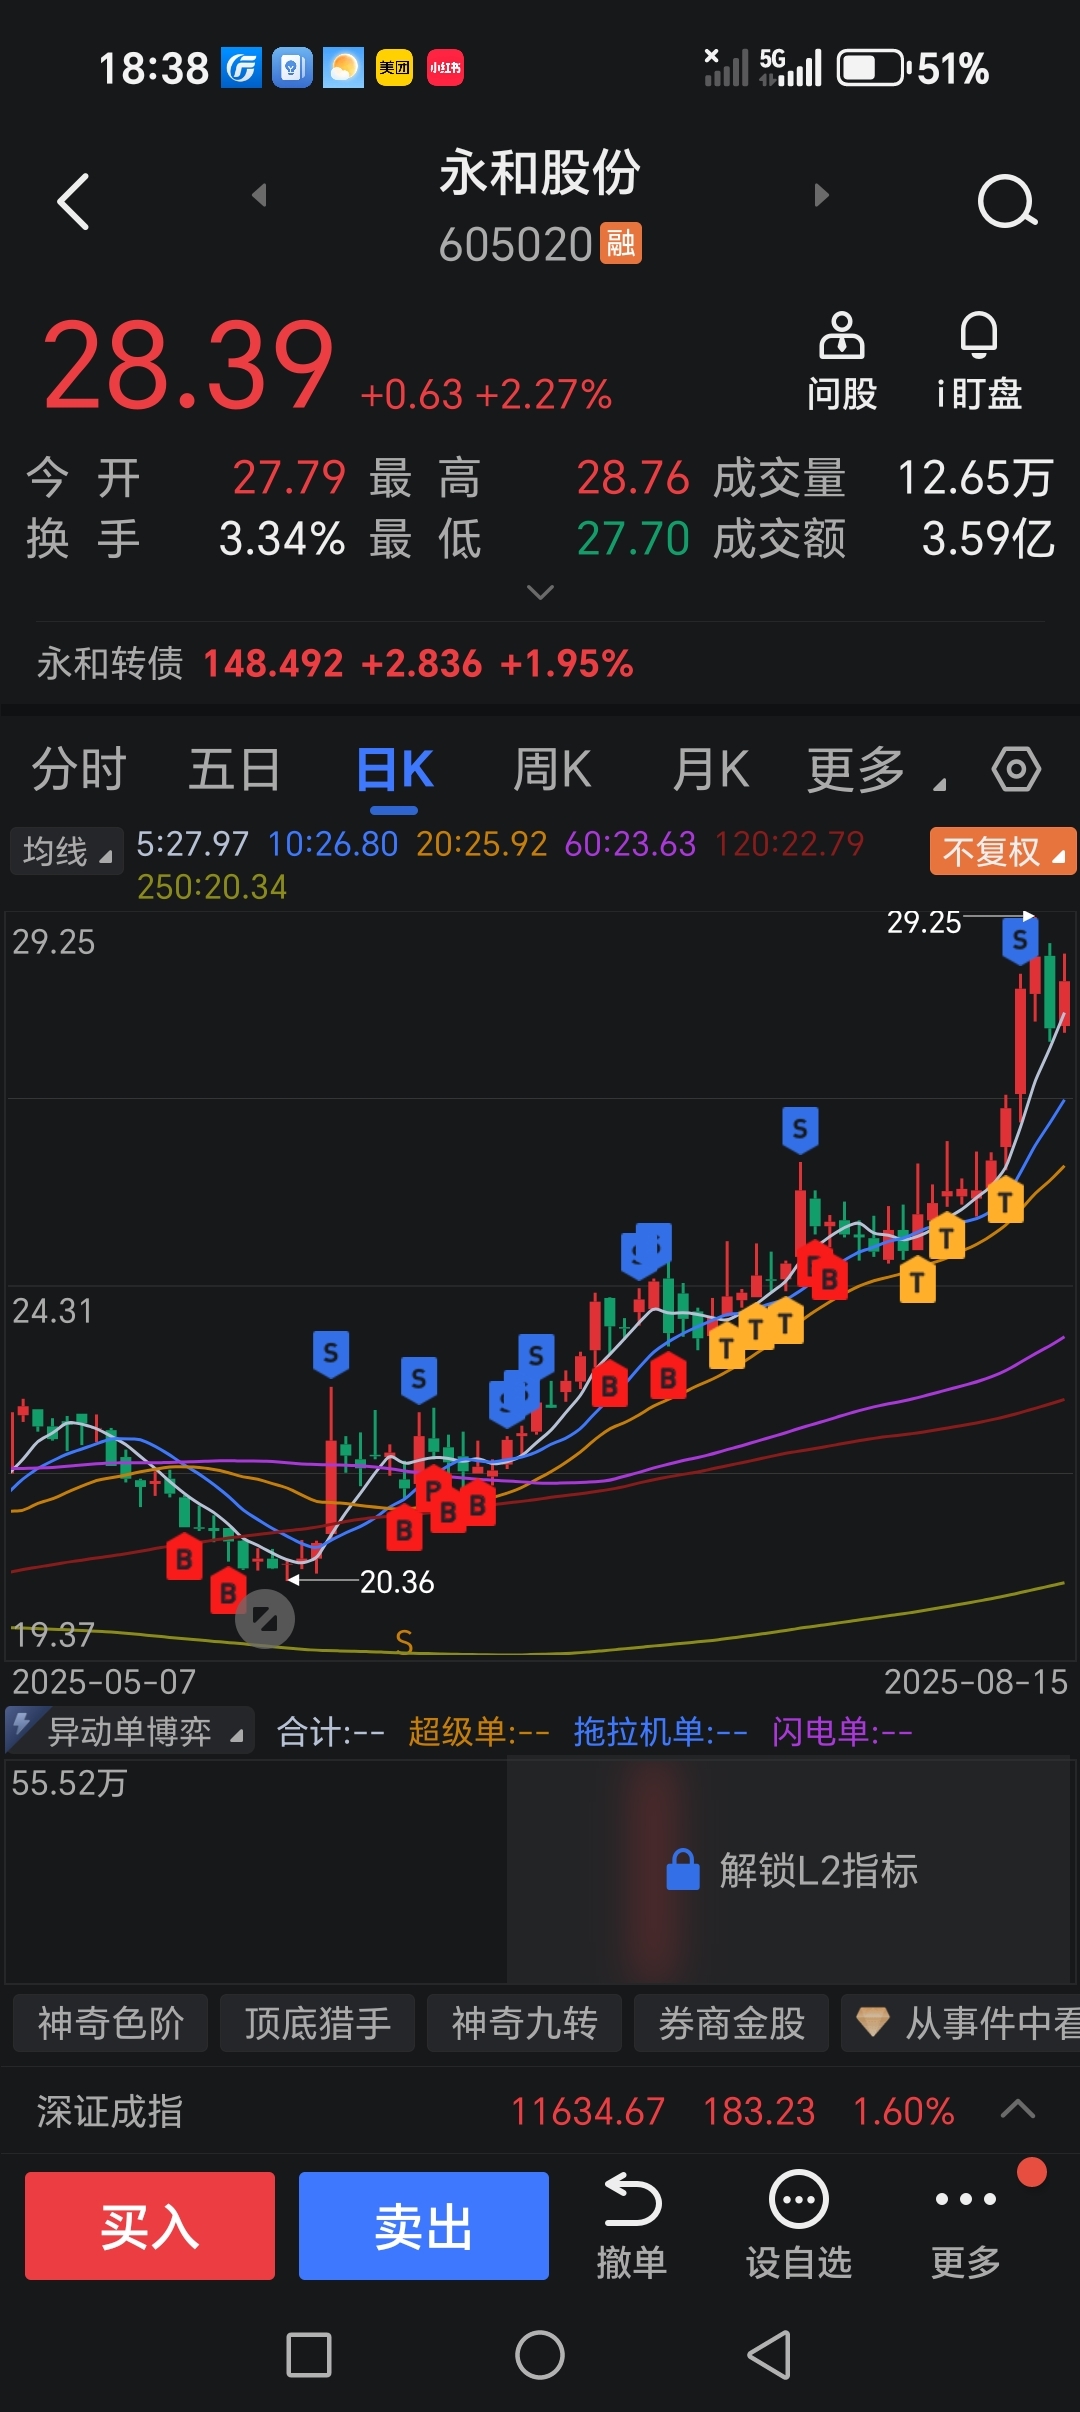Switch to next stock with right triangle

point(821,195)
